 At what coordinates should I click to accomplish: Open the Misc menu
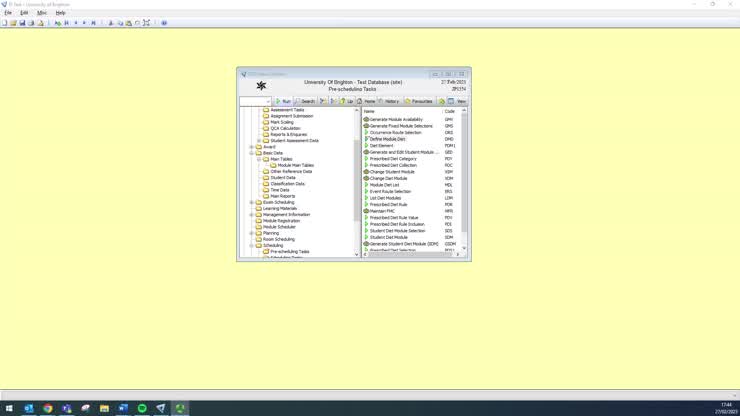tap(42, 13)
